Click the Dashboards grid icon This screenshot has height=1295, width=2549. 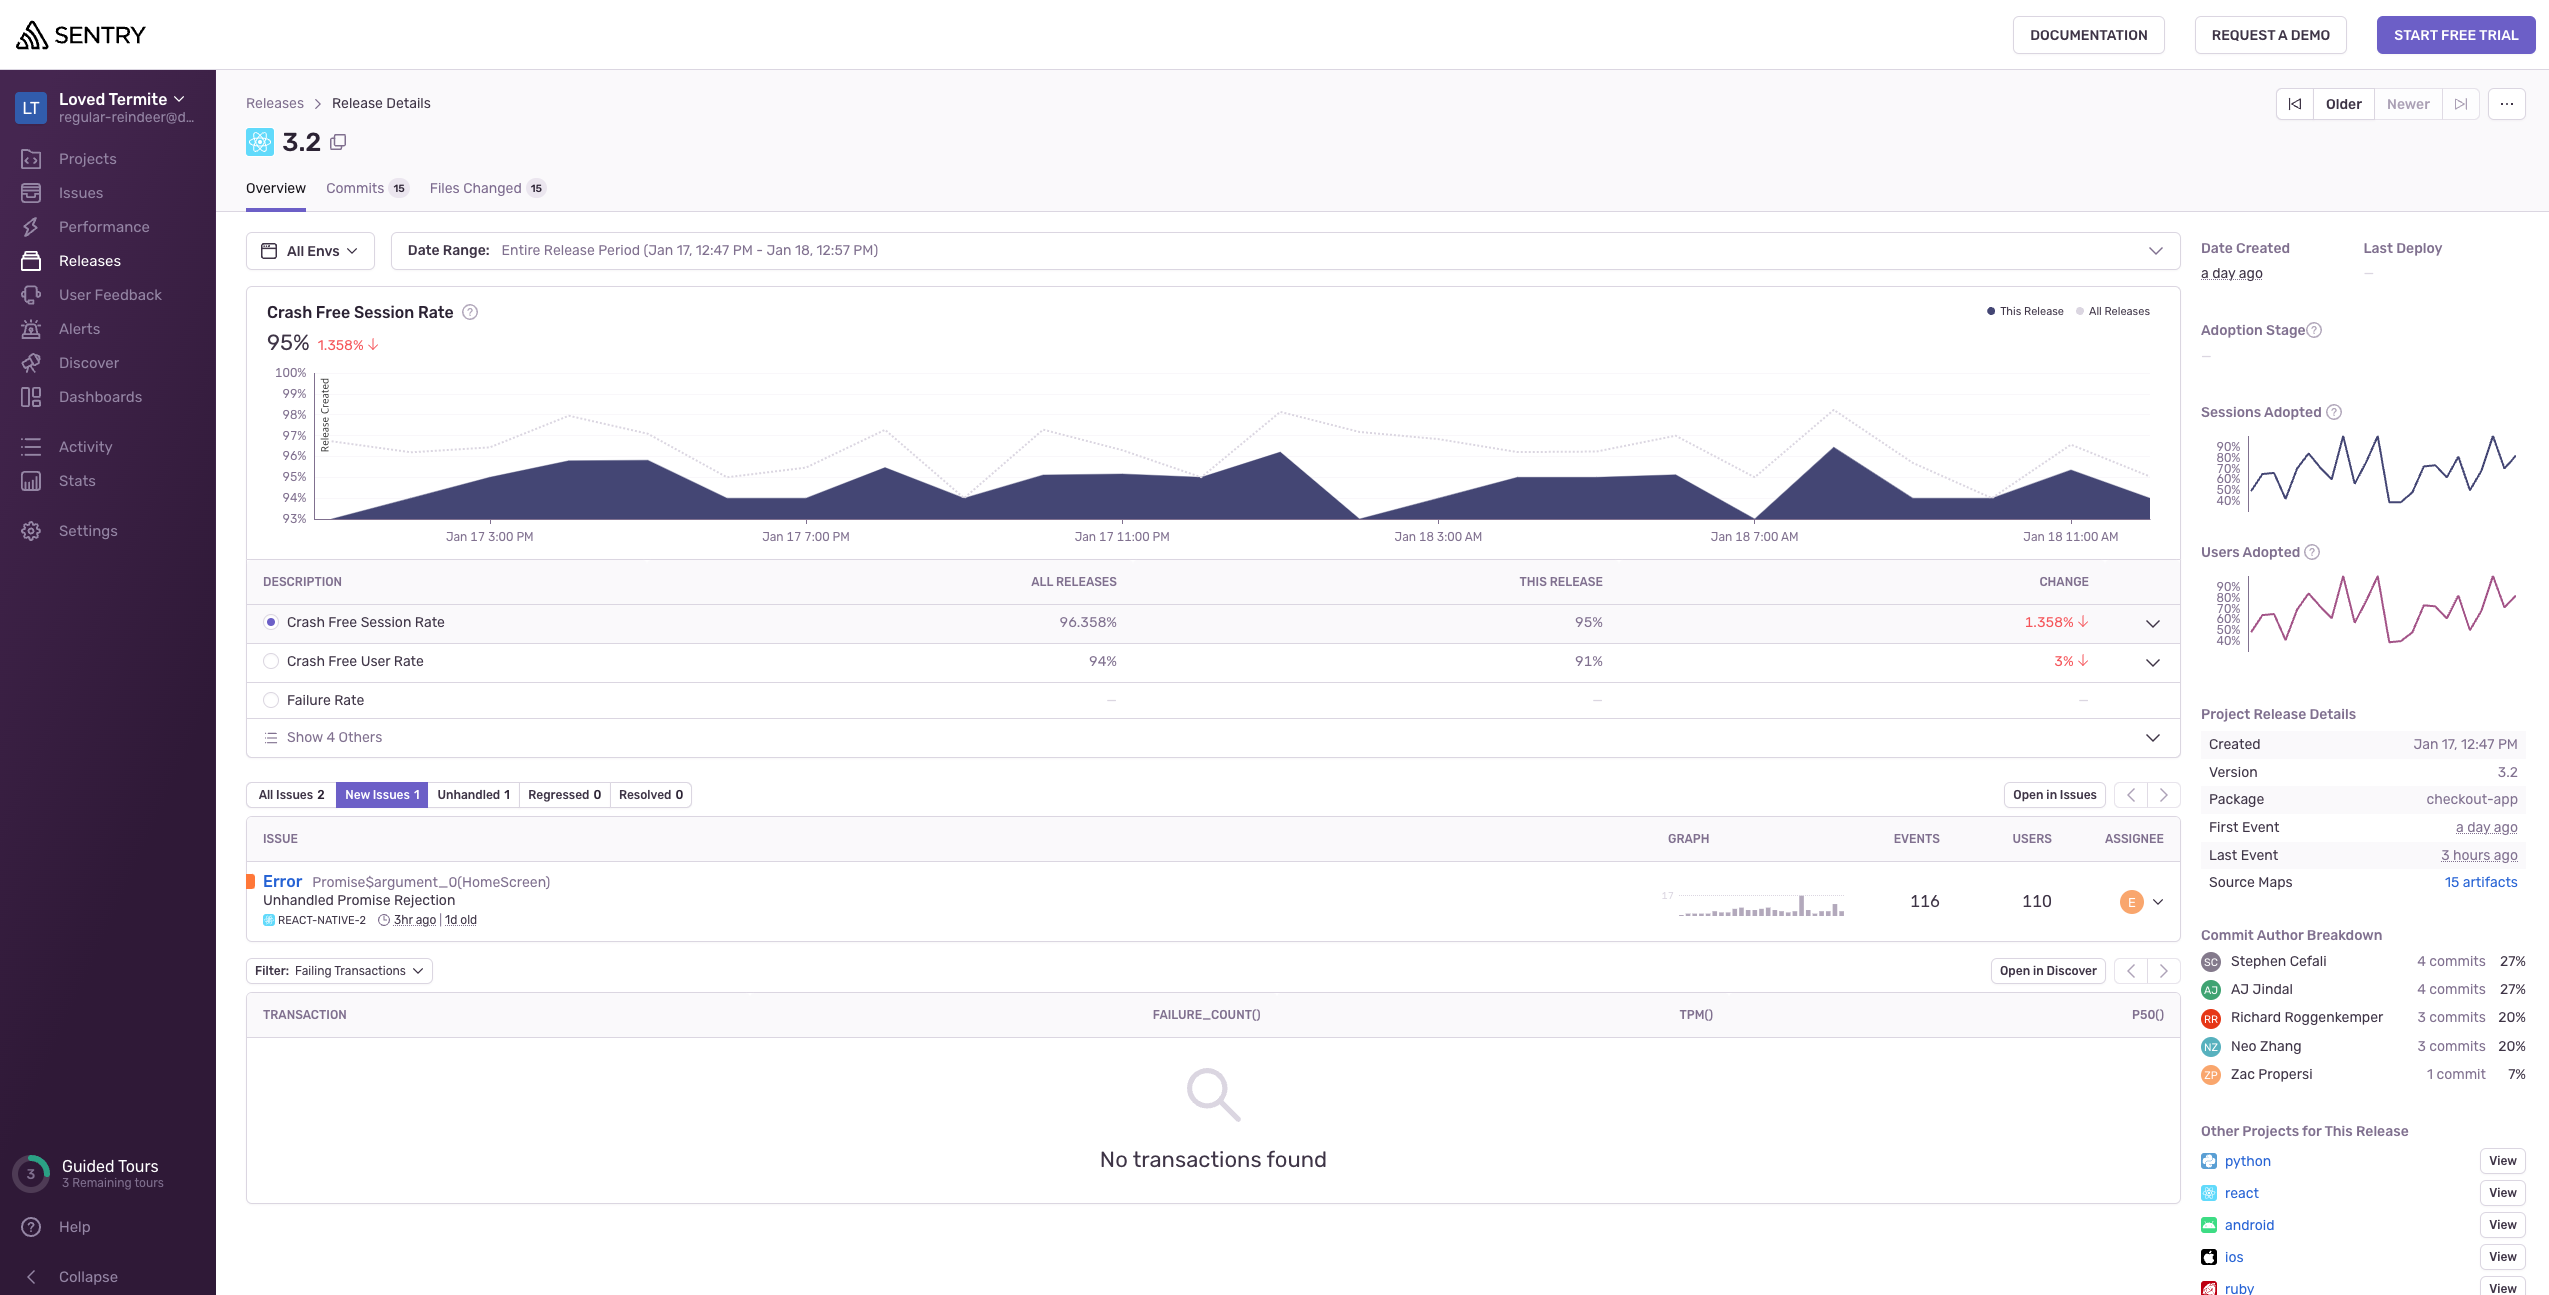click(31, 397)
